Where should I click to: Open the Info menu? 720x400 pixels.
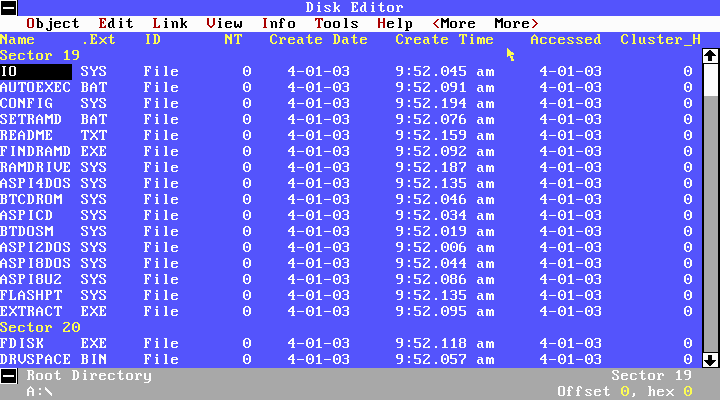tap(278, 23)
